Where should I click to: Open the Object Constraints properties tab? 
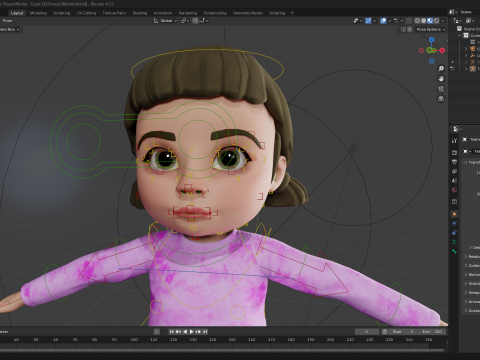point(454,232)
